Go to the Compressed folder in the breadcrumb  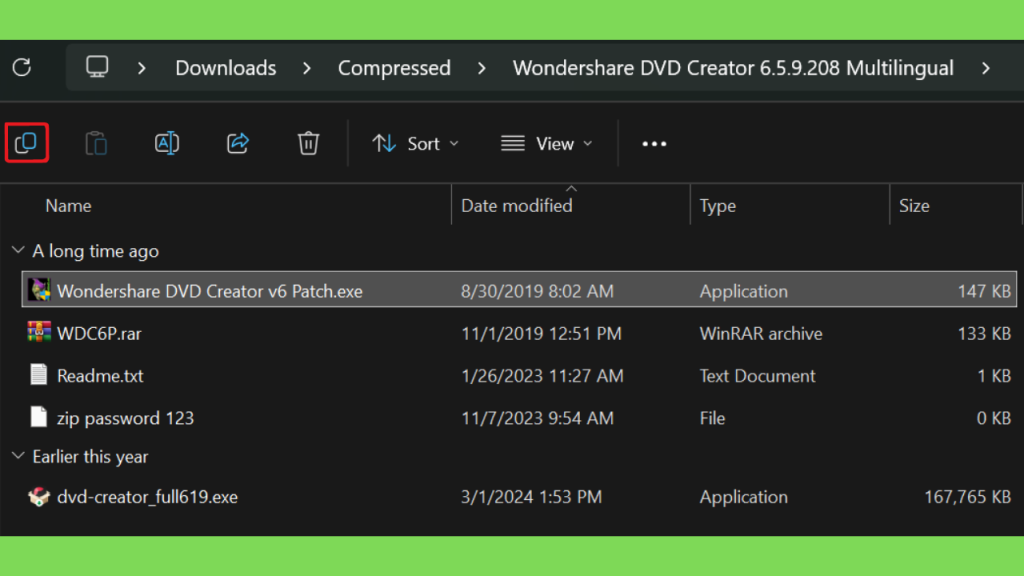[x=394, y=68]
